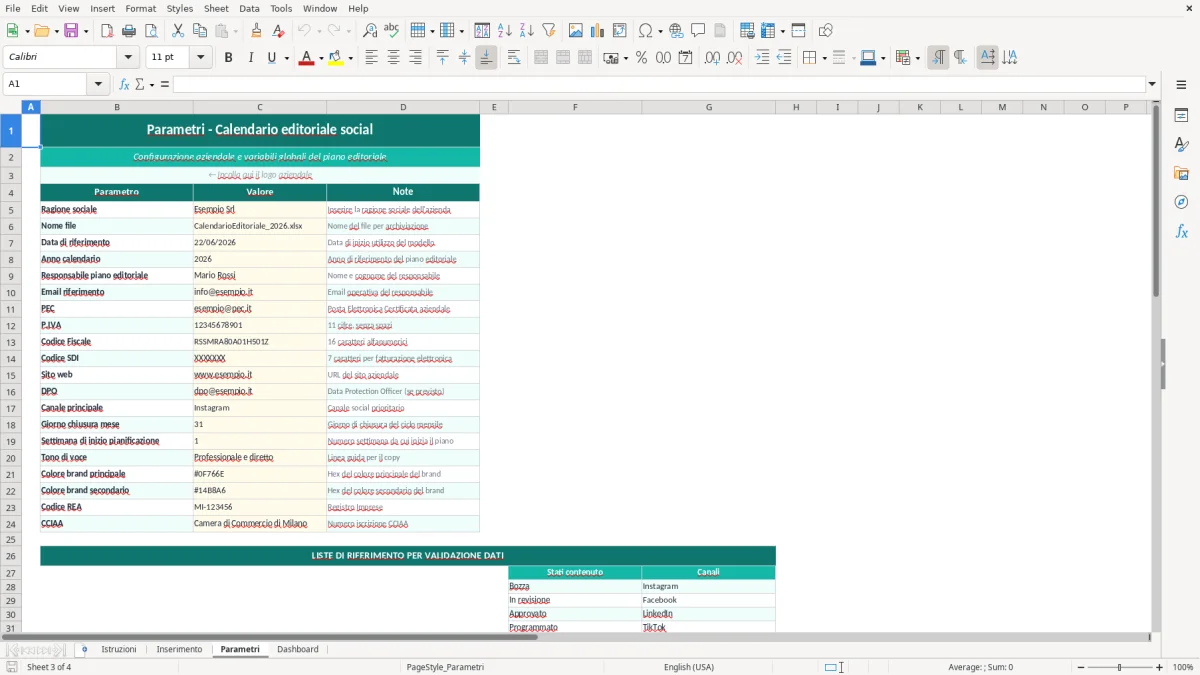
Task: Open Sidebar Gallery icon
Action: (x=1181, y=174)
